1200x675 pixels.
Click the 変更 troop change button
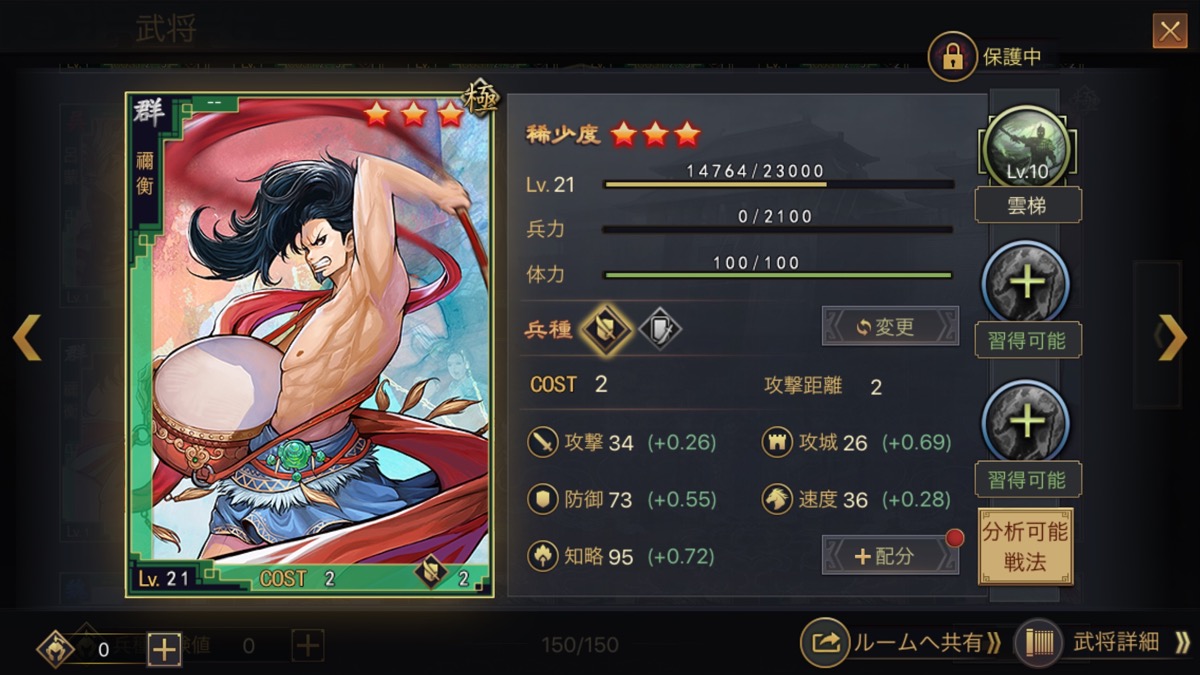click(x=890, y=327)
